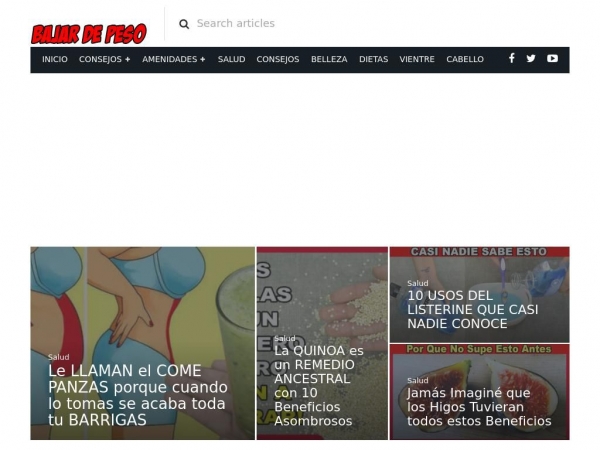Image resolution: width=600 pixels, height=450 pixels.
Task: Open the Higos beneficios article headline
Action: click(479, 407)
